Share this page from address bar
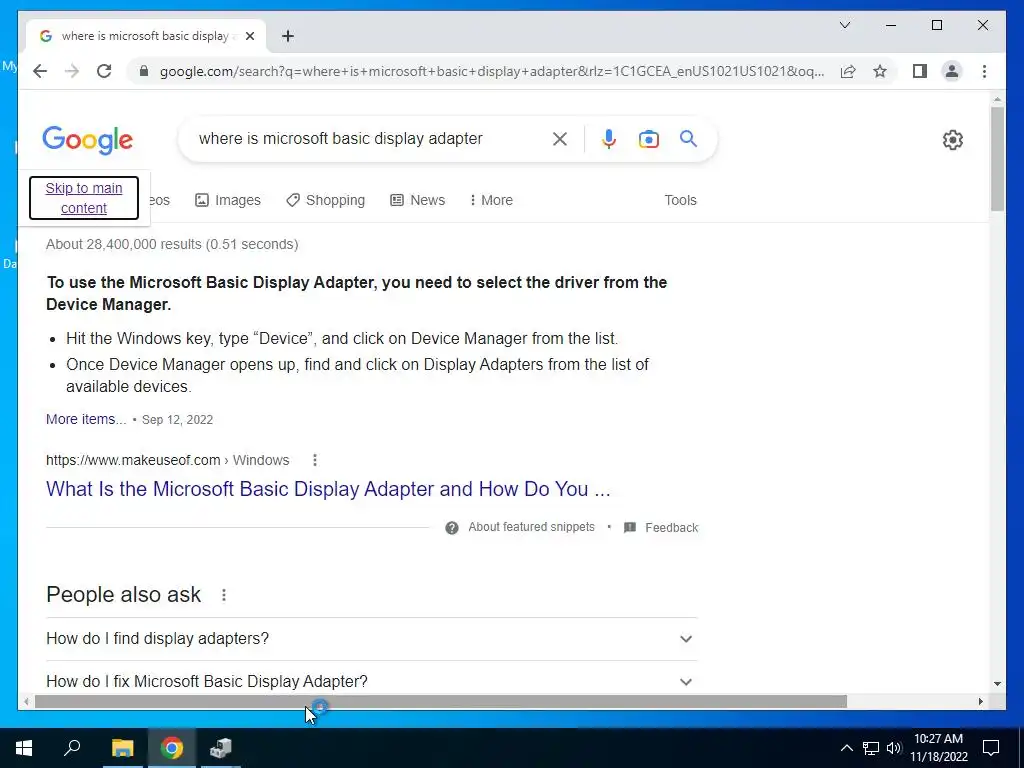This screenshot has height=768, width=1024. [x=848, y=71]
